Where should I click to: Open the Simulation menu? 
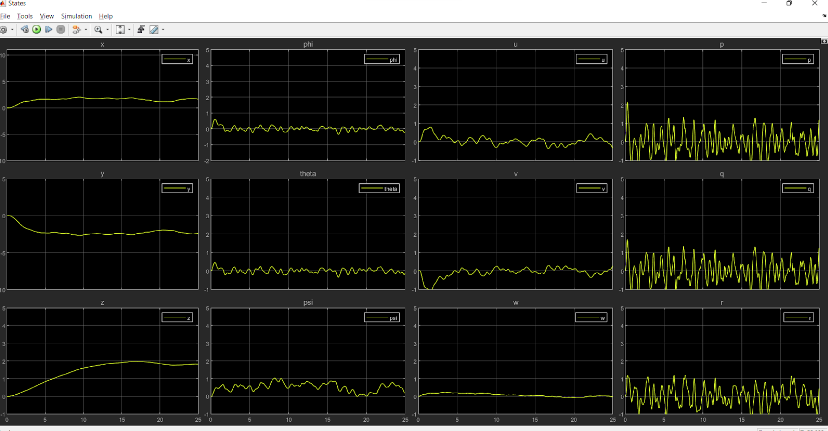tap(76, 16)
